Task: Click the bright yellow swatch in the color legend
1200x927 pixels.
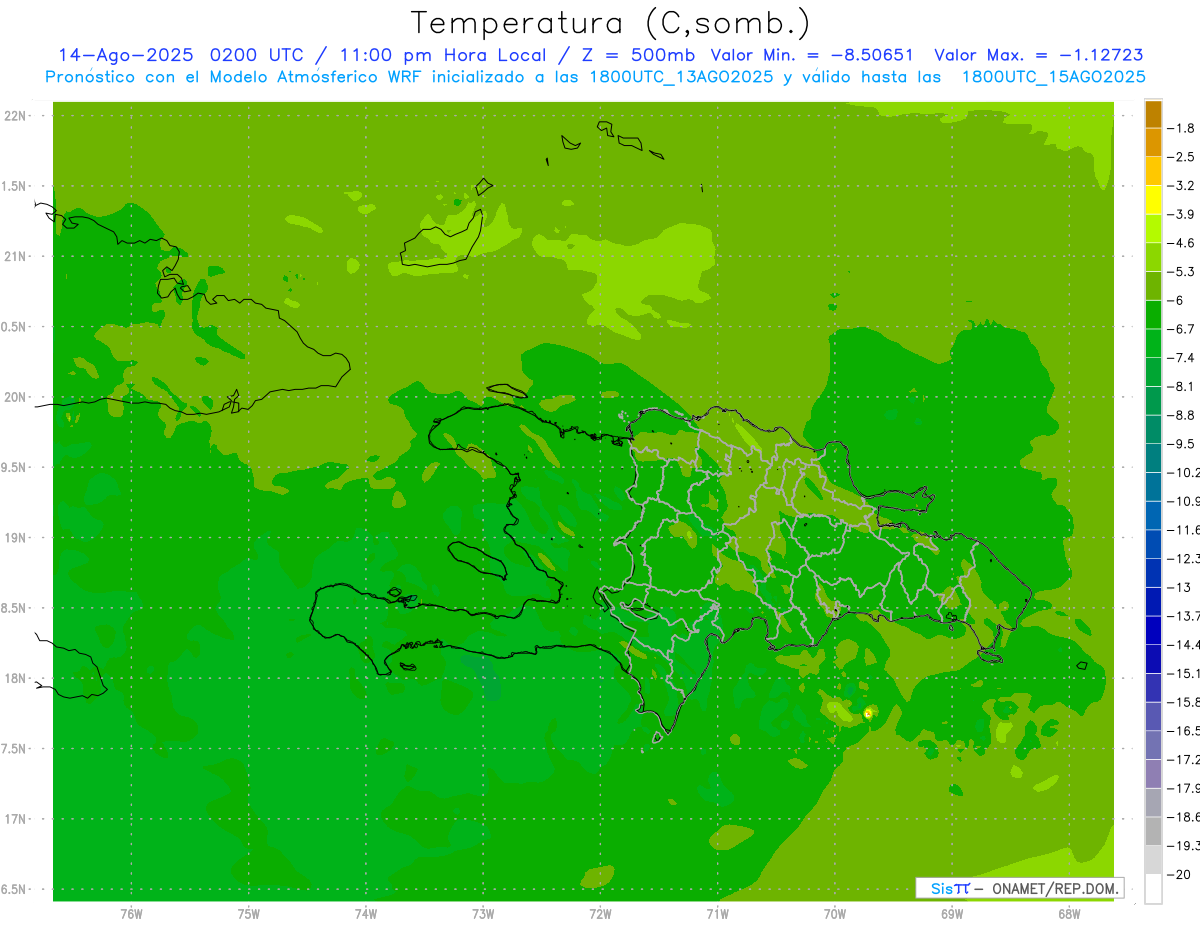Action: [x=1153, y=200]
